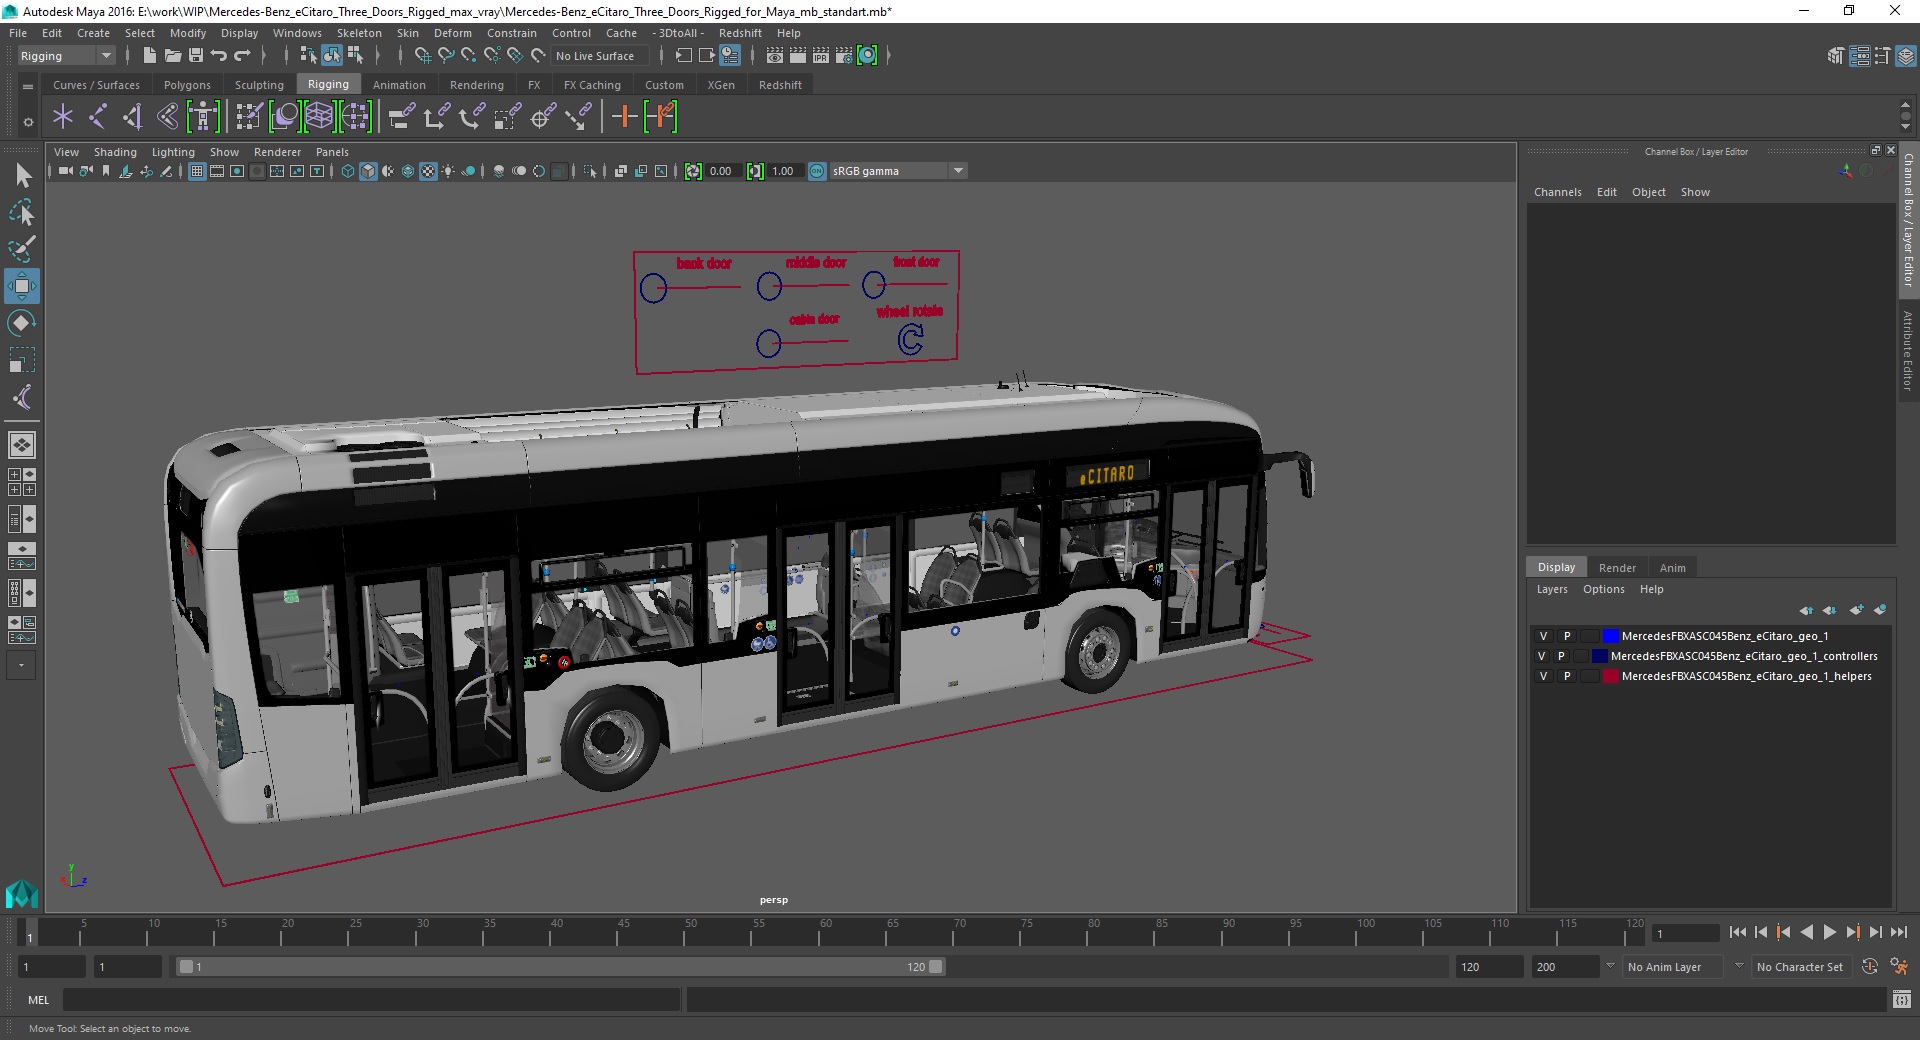Open render settings clapperboard icon

tap(844, 56)
